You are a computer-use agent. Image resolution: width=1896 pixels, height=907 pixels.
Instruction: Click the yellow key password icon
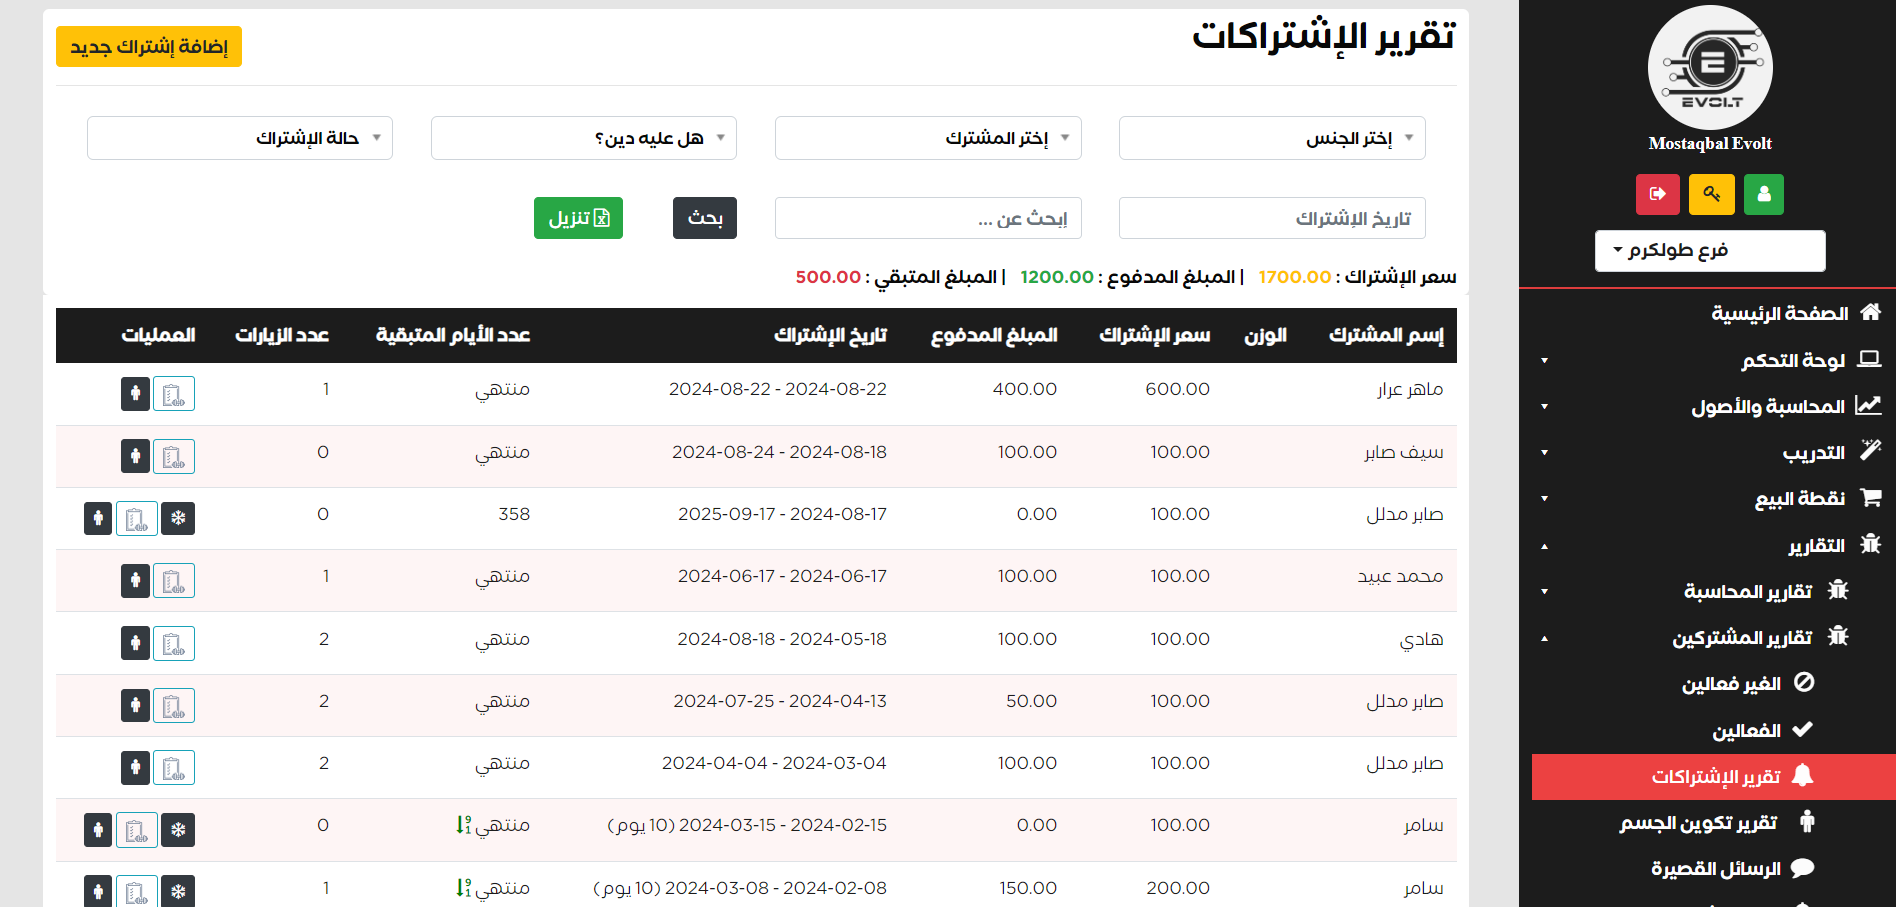click(1711, 194)
